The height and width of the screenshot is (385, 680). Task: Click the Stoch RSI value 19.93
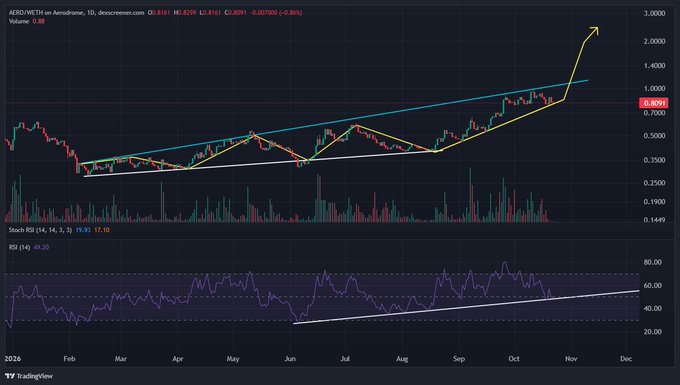83,230
